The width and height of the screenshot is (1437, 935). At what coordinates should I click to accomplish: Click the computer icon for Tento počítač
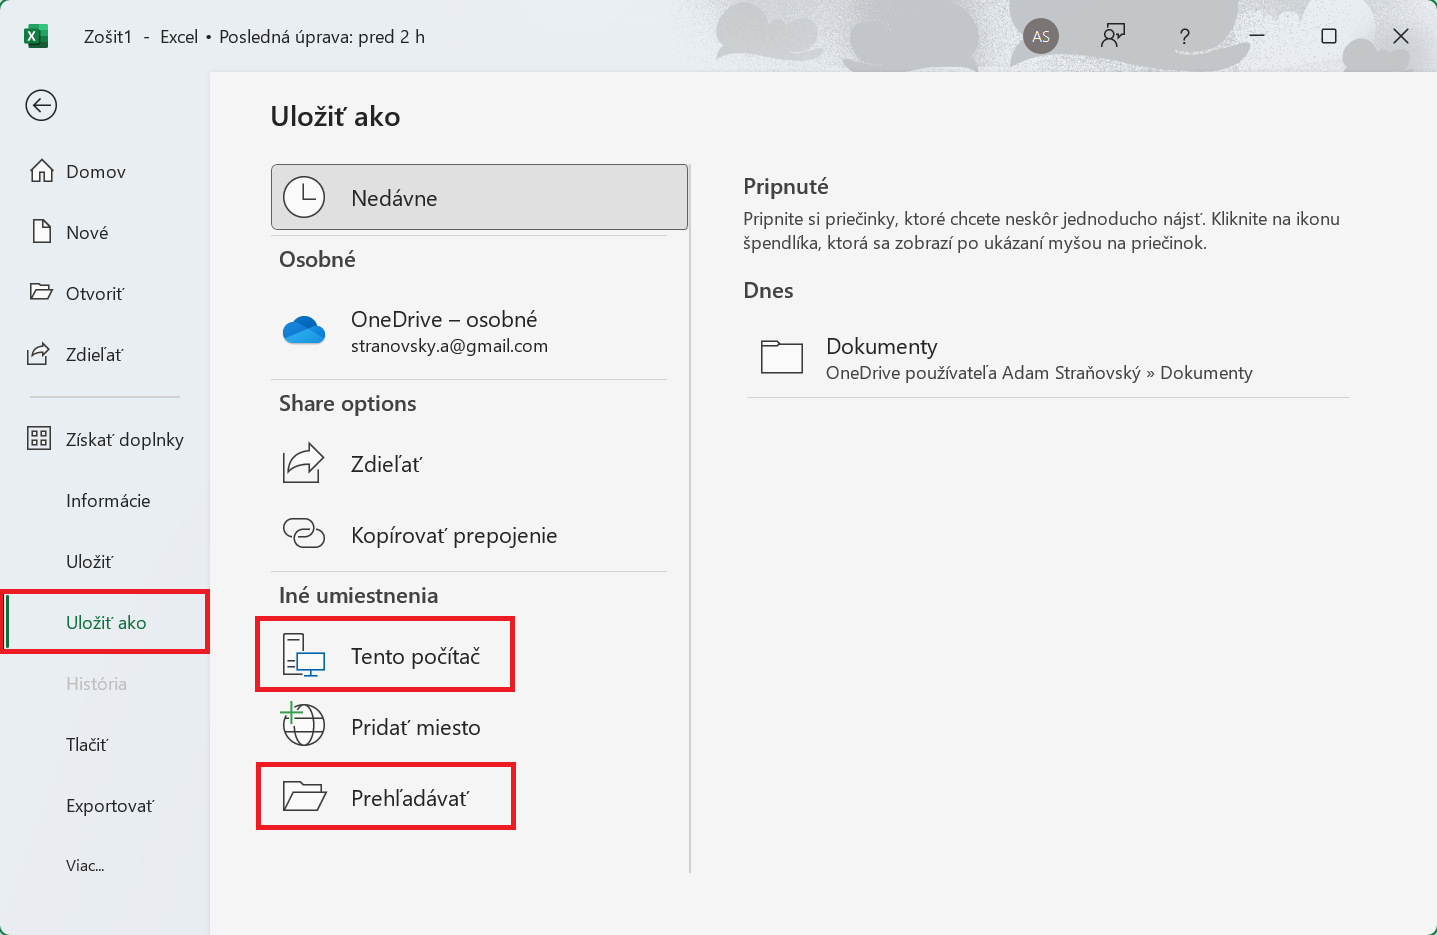coord(304,656)
